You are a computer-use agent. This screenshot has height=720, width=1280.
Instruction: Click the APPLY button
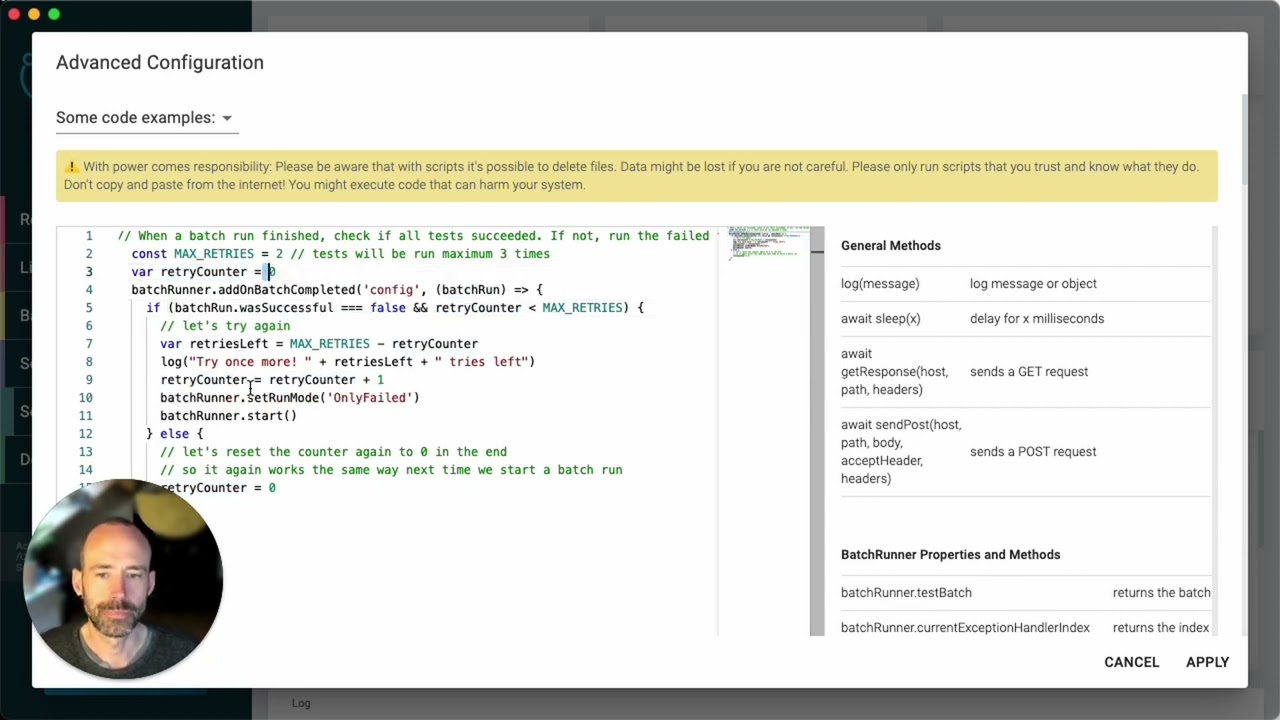pos(1207,662)
